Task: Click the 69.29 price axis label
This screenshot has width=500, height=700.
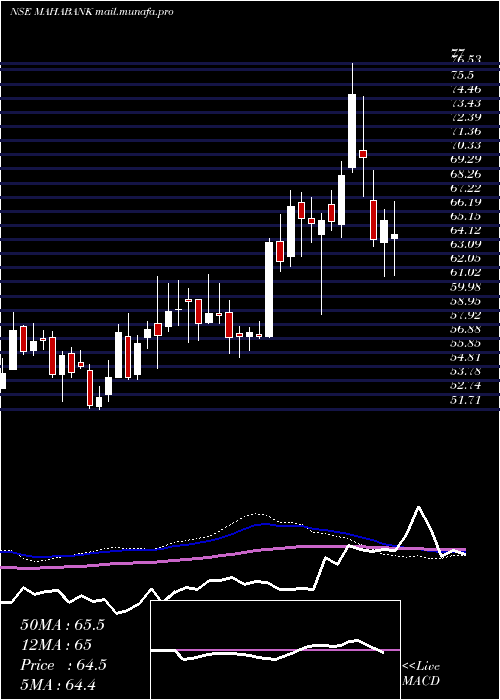Action: pos(467,159)
